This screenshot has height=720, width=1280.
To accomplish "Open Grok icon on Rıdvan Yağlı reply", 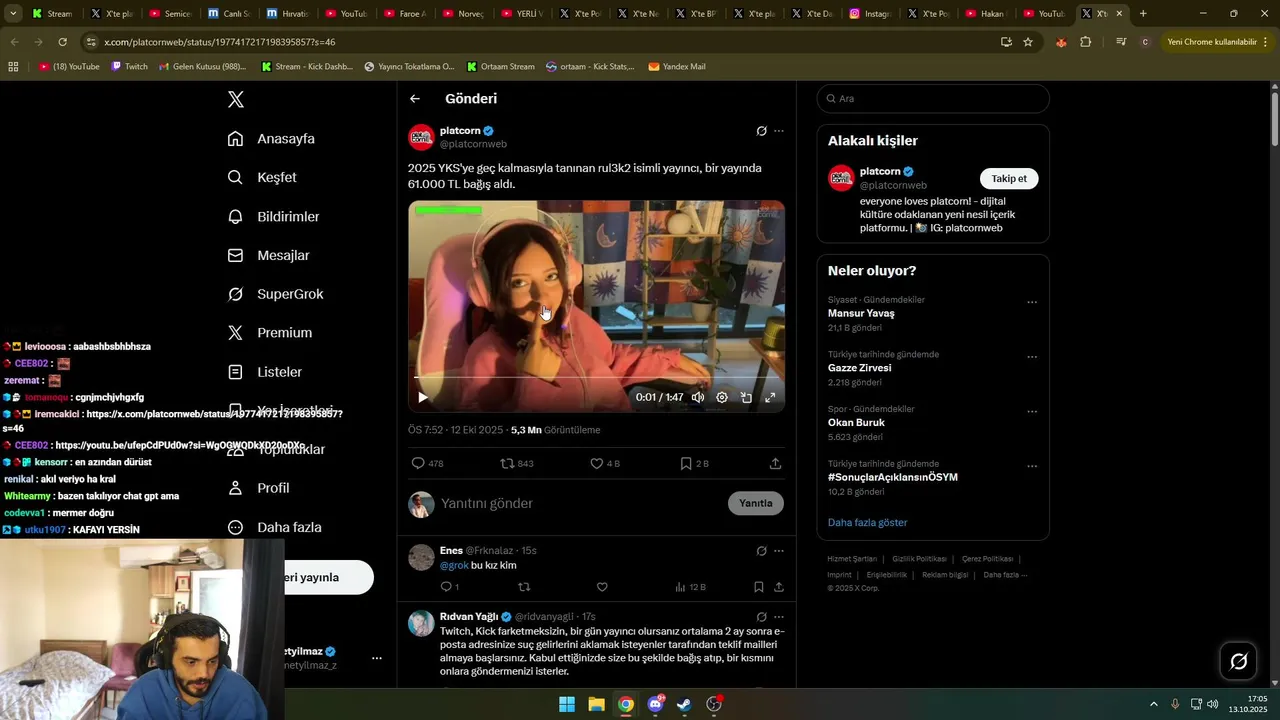I will [x=761, y=617].
